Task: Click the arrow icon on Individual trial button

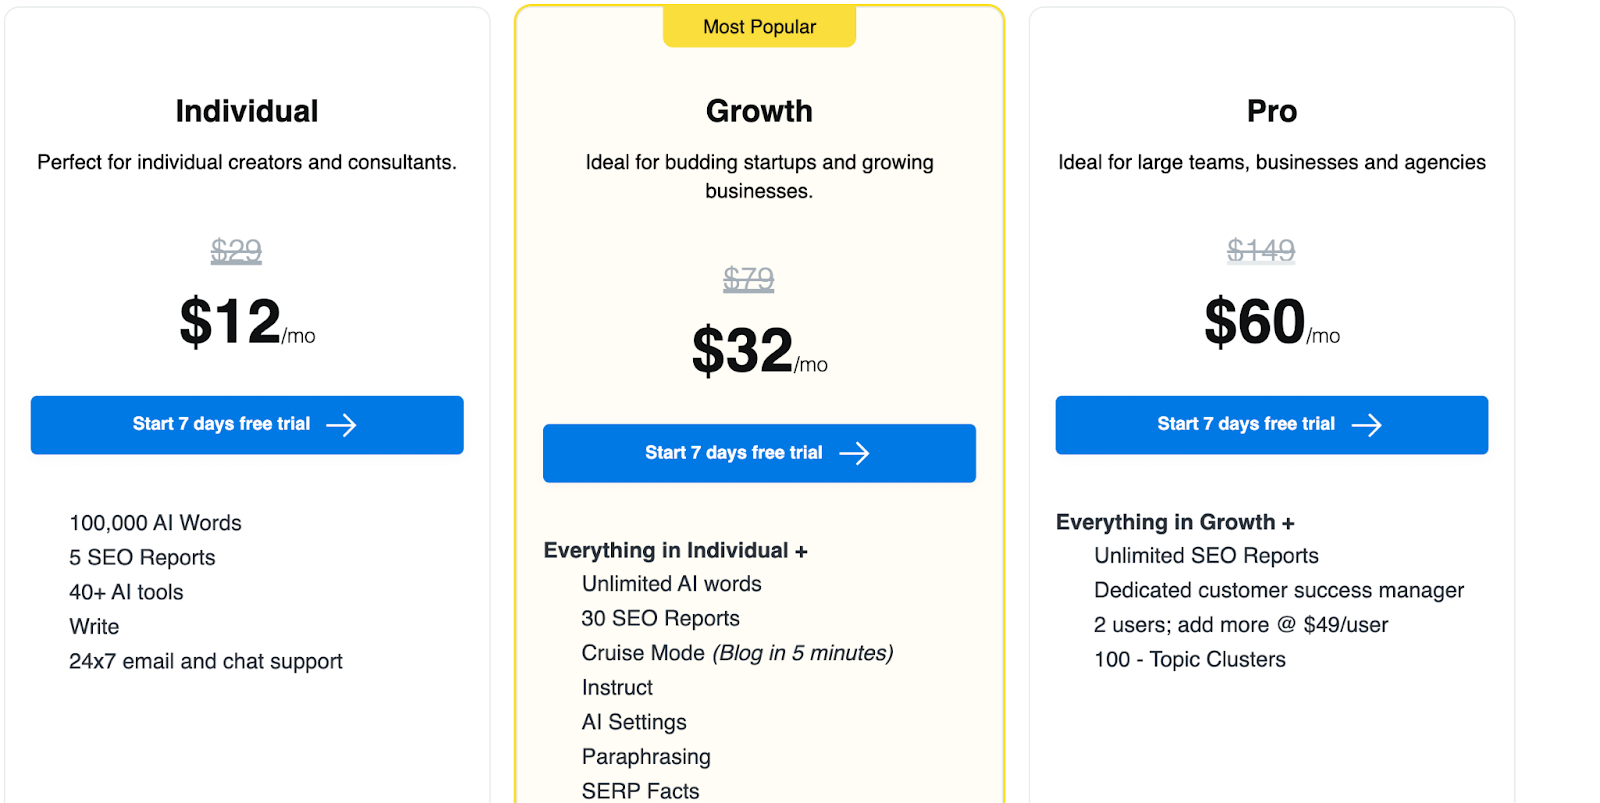Action: pos(341,425)
